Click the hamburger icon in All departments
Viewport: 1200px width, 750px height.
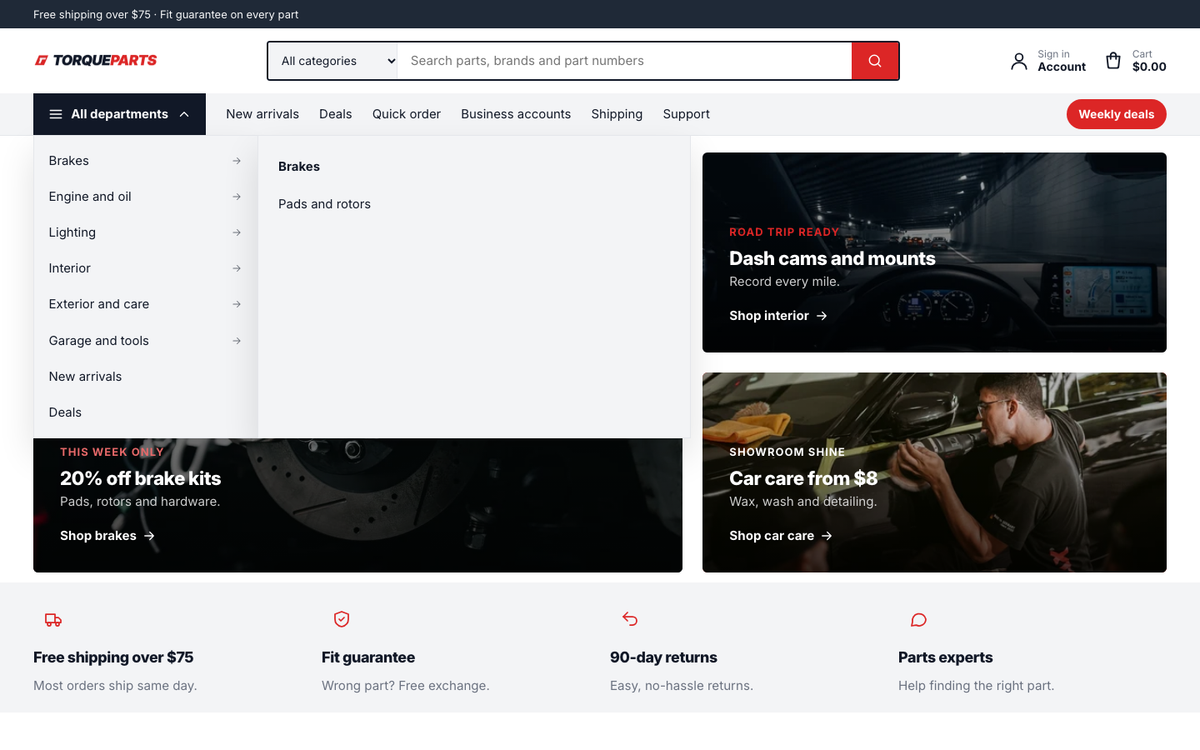click(x=56, y=114)
